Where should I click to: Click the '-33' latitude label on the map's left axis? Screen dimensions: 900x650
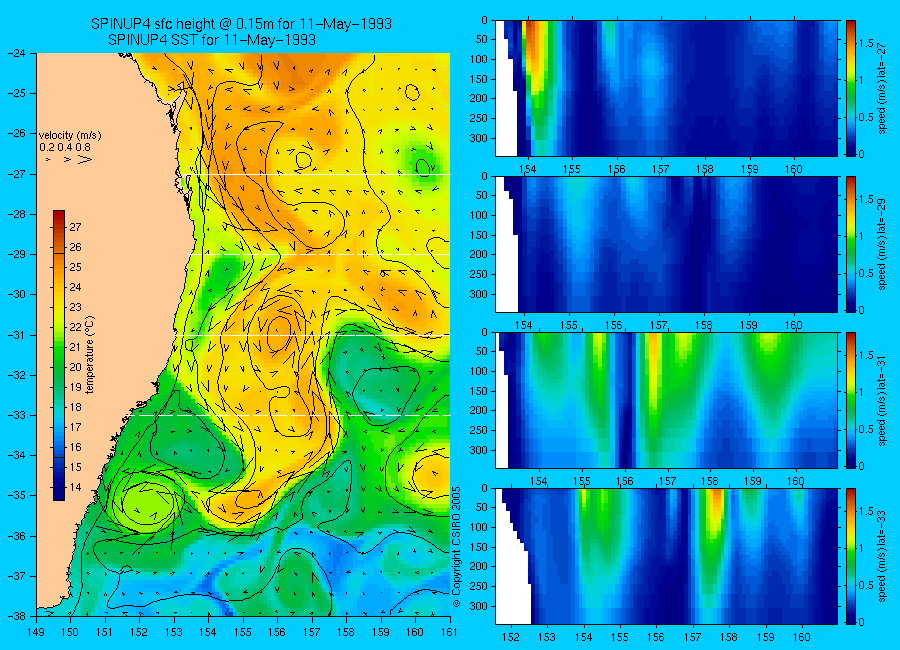point(17,415)
